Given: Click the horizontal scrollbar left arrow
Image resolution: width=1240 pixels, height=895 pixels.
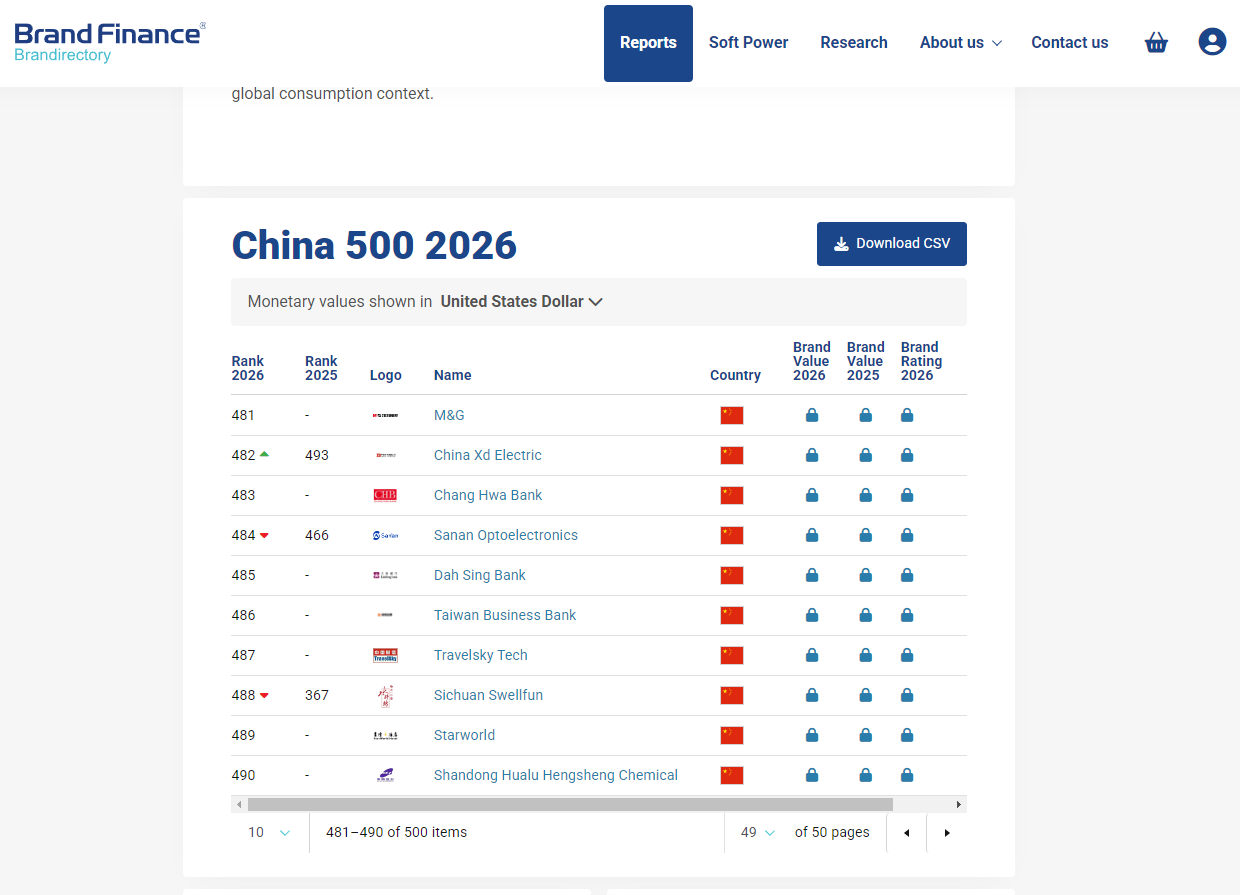Looking at the screenshot, I should (238, 804).
